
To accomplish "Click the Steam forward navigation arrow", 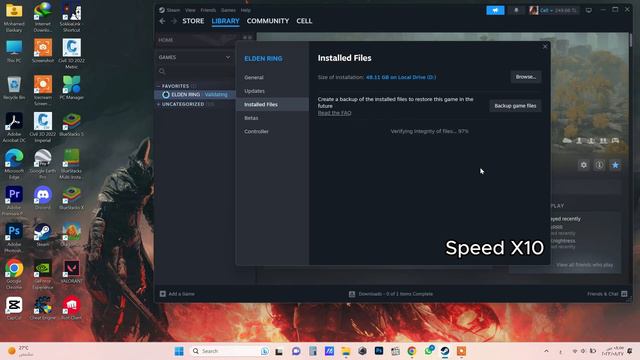I will coord(173,21).
